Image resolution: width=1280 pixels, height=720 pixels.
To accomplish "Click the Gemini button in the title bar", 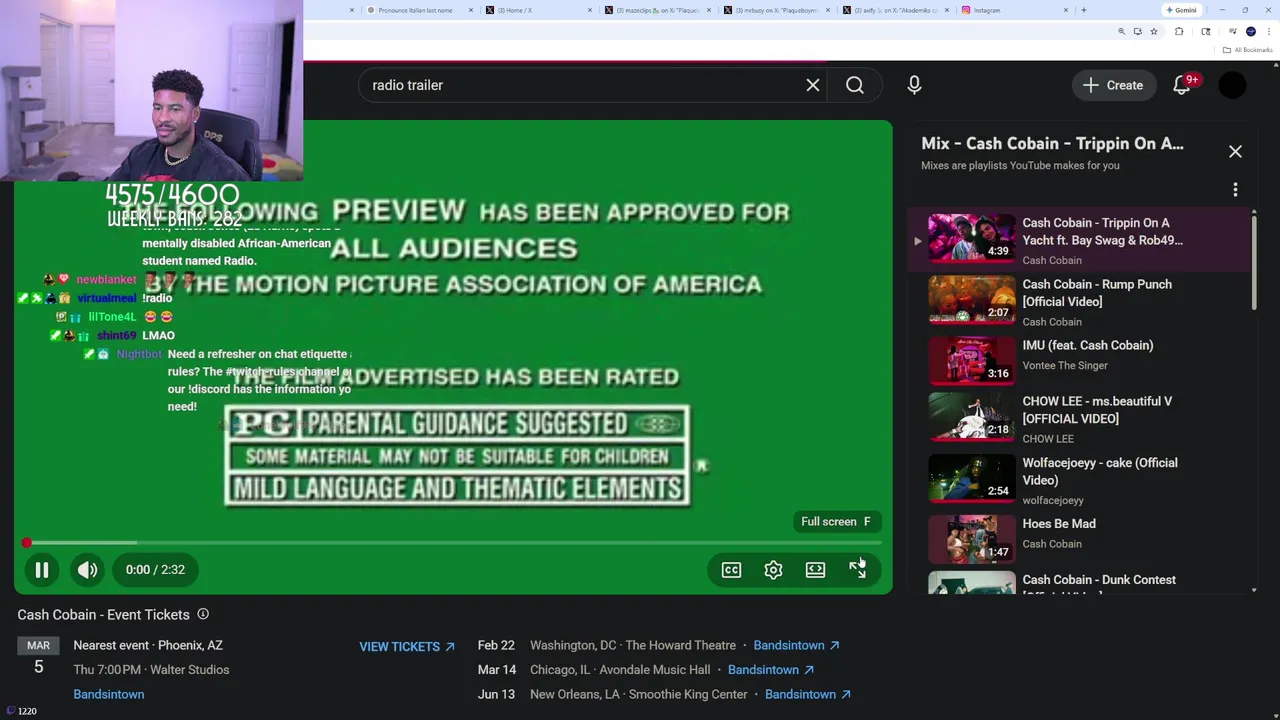I will 1181,10.
